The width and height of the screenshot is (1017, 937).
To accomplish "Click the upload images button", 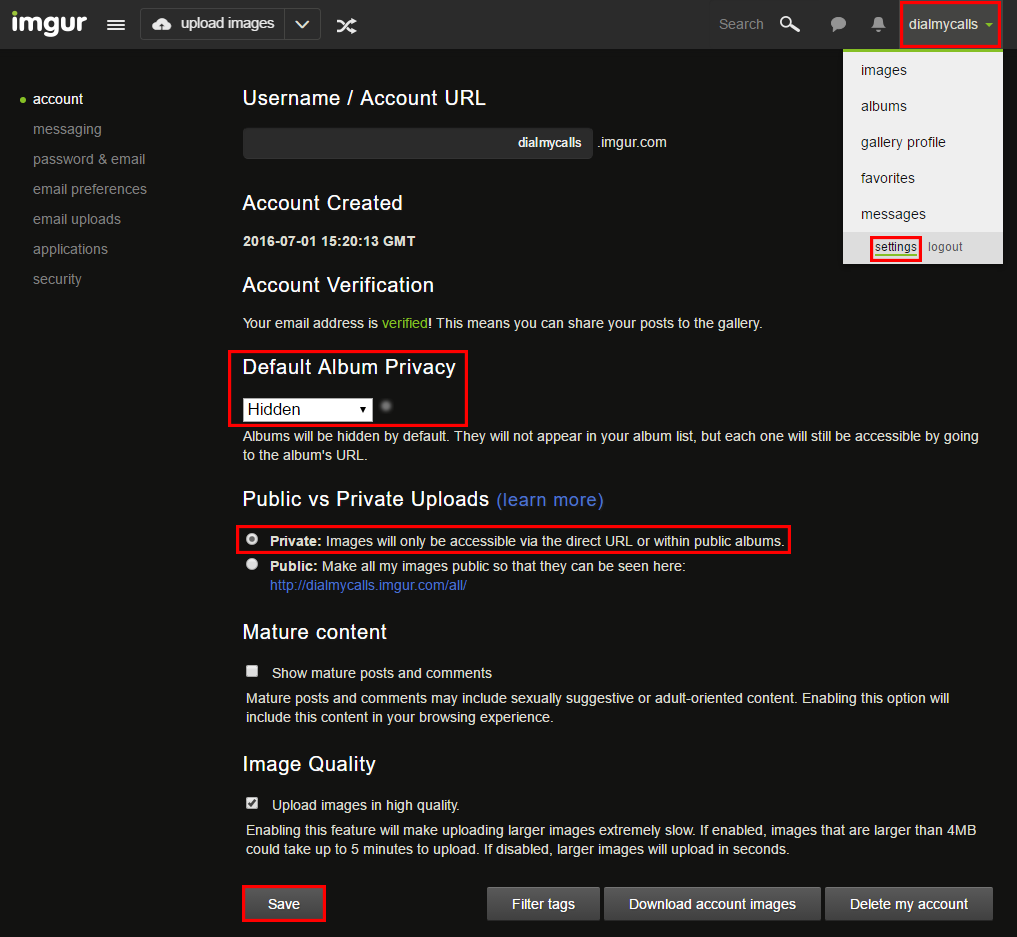I will coord(213,24).
